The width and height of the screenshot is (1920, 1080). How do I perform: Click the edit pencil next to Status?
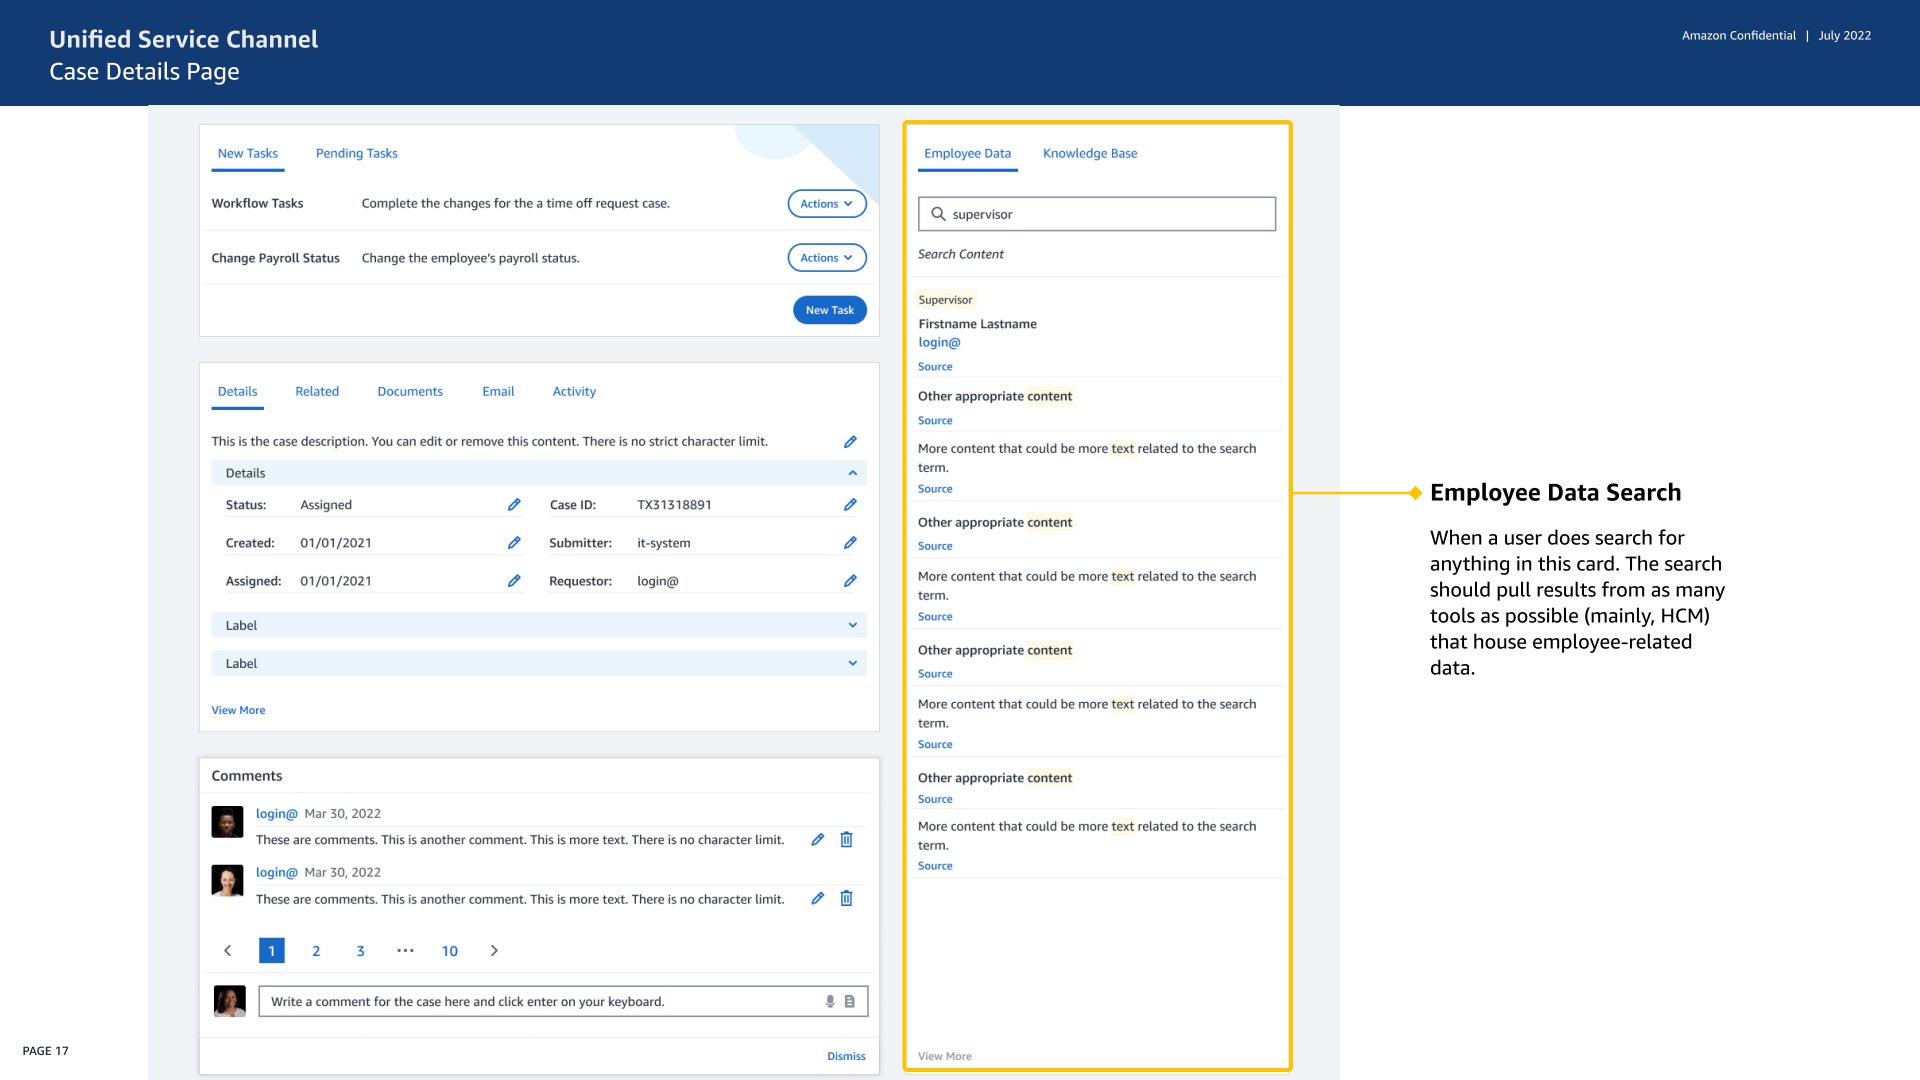pos(514,505)
